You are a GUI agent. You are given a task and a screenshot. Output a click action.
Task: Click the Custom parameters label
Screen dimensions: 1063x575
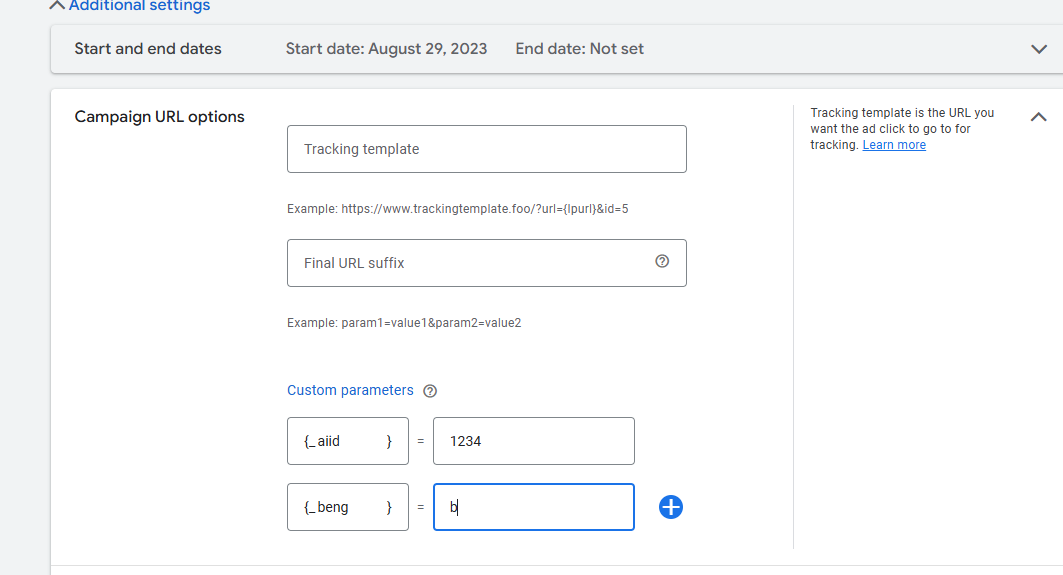click(350, 390)
